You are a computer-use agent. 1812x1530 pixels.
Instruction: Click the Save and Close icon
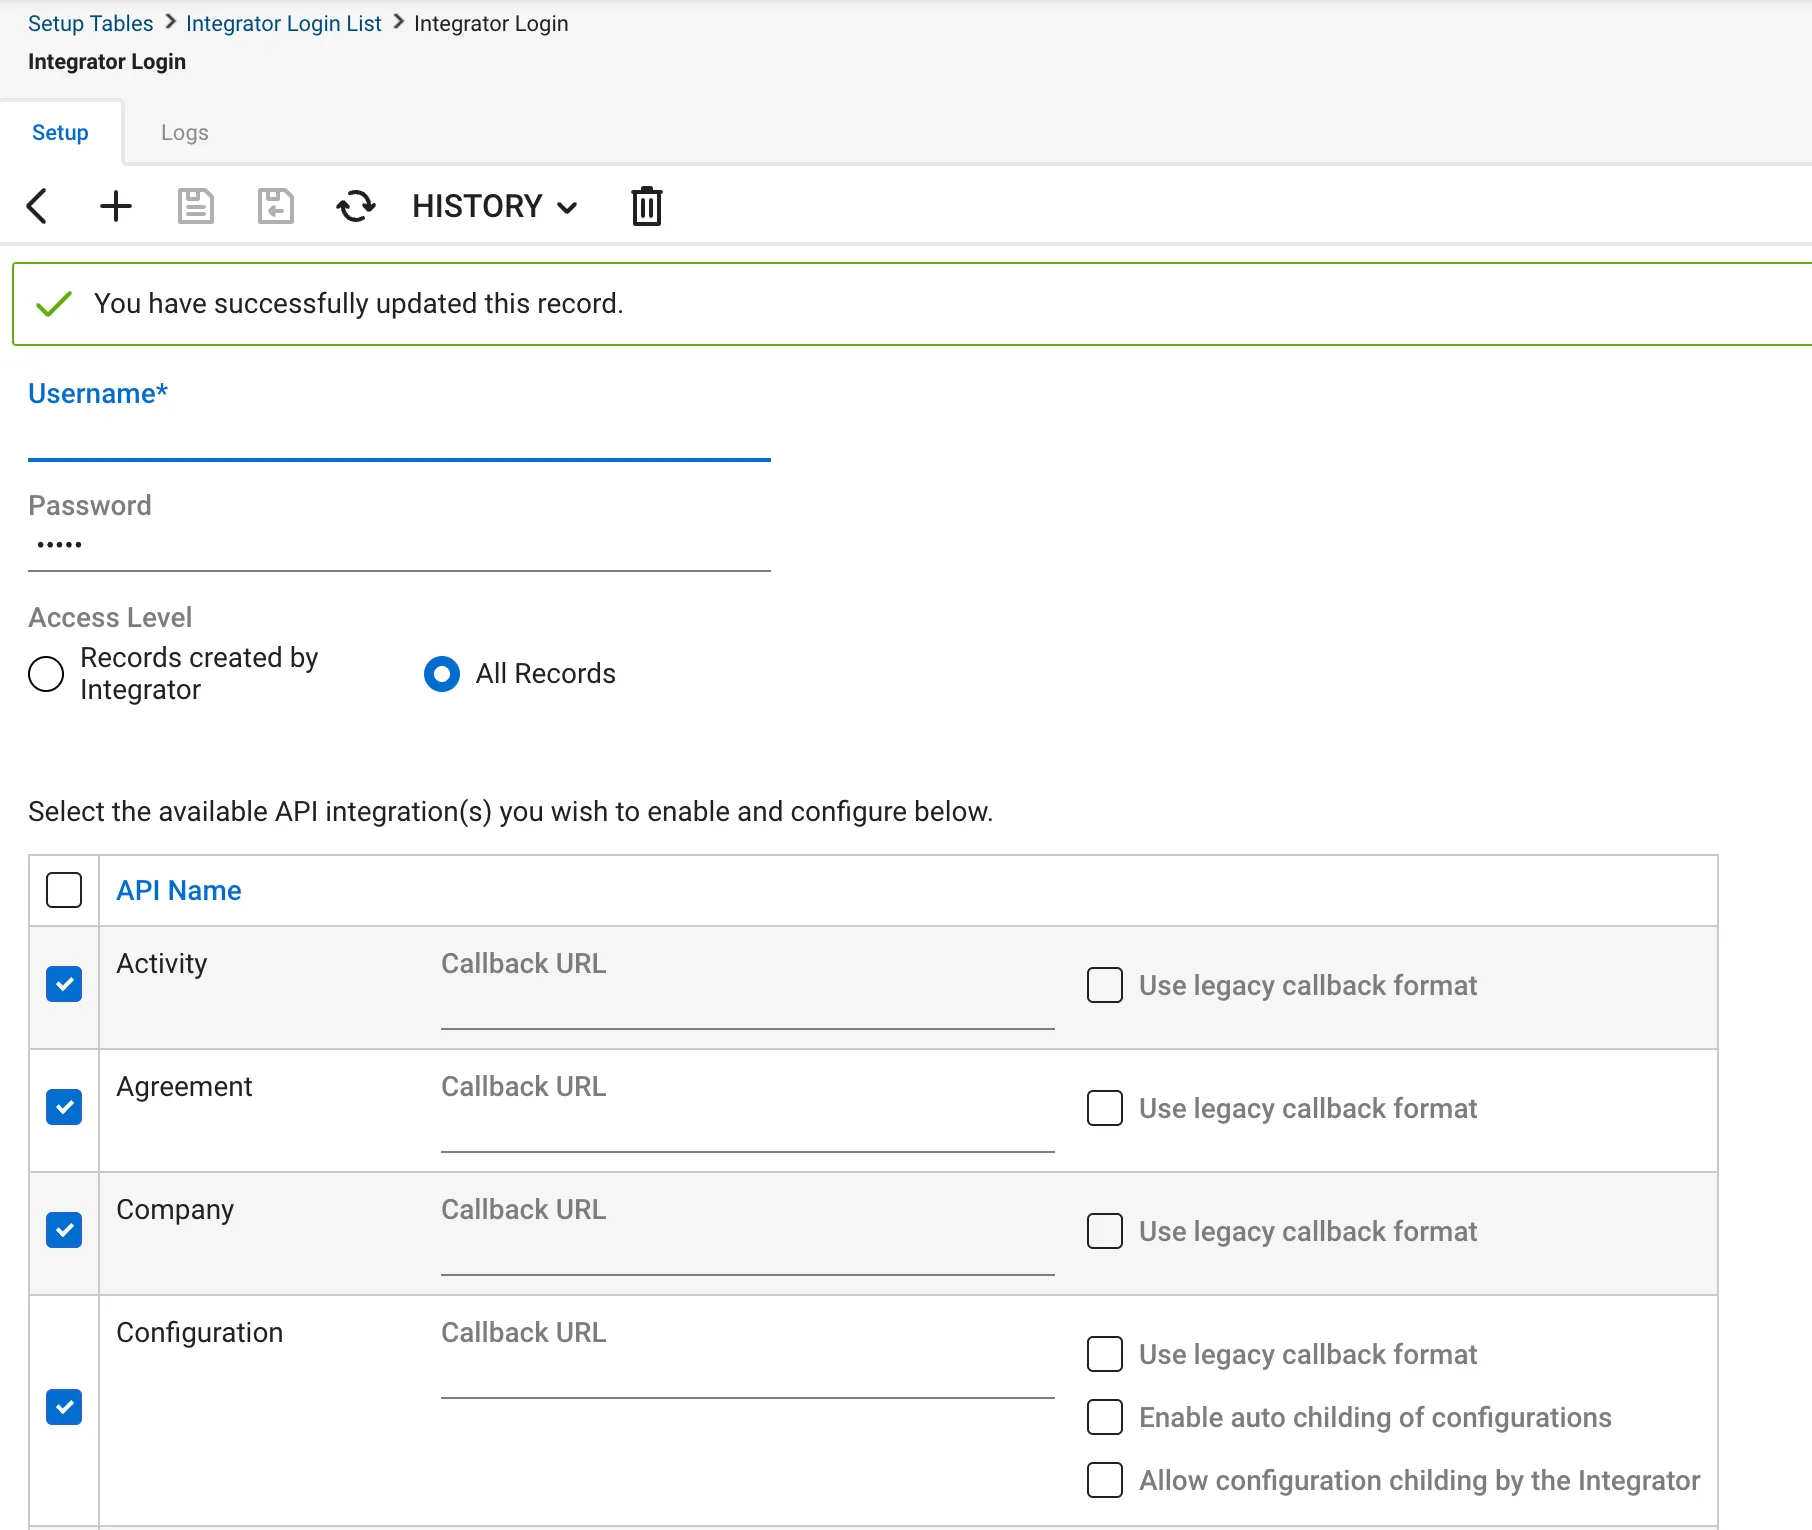275,206
